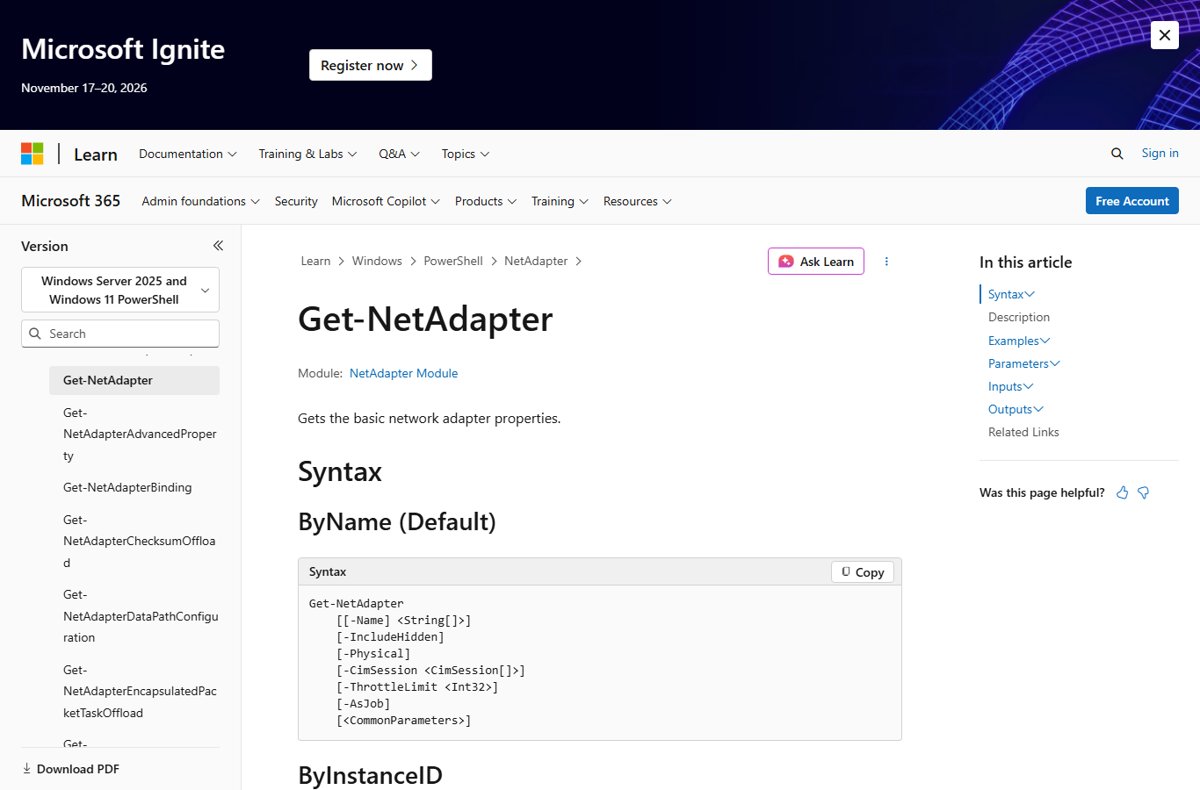
Task: Select Get-NetAdapter in the sidebar
Action: [x=134, y=380]
